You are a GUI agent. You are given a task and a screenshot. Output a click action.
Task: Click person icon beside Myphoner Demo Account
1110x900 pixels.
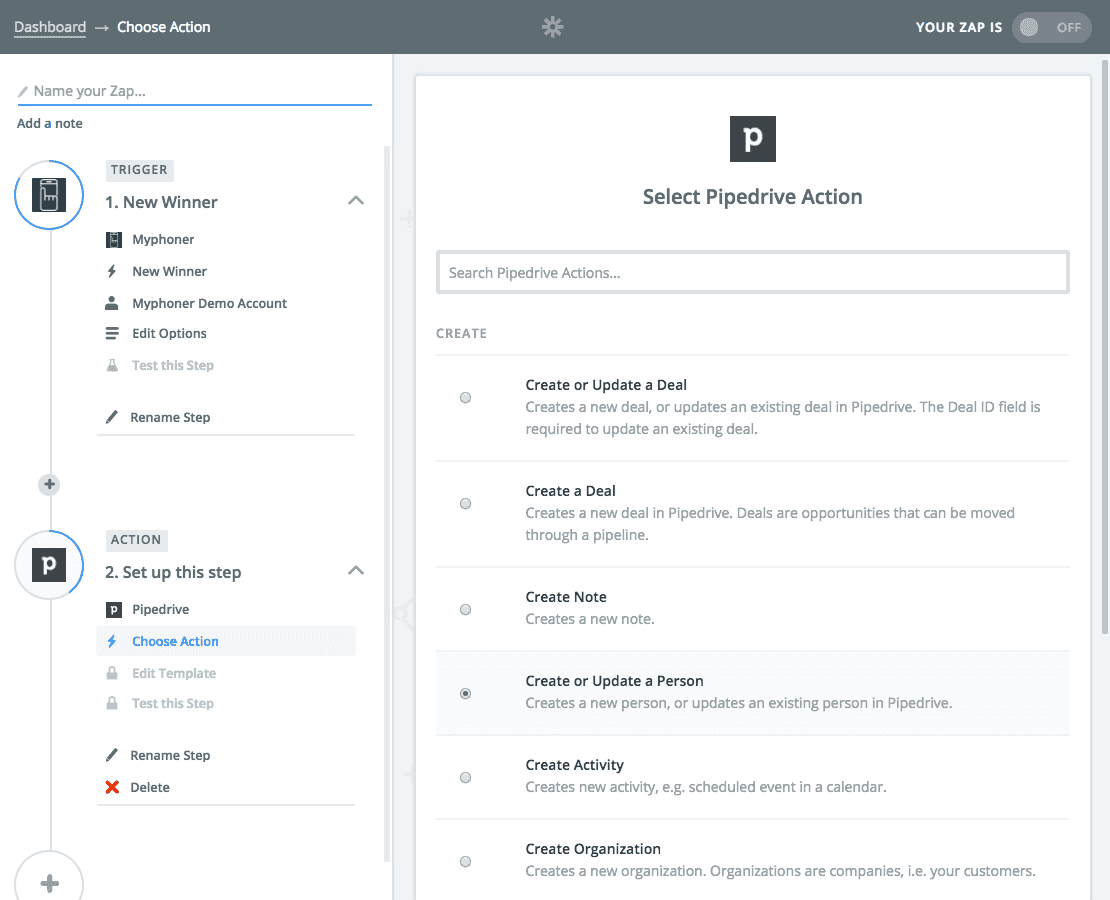112,303
